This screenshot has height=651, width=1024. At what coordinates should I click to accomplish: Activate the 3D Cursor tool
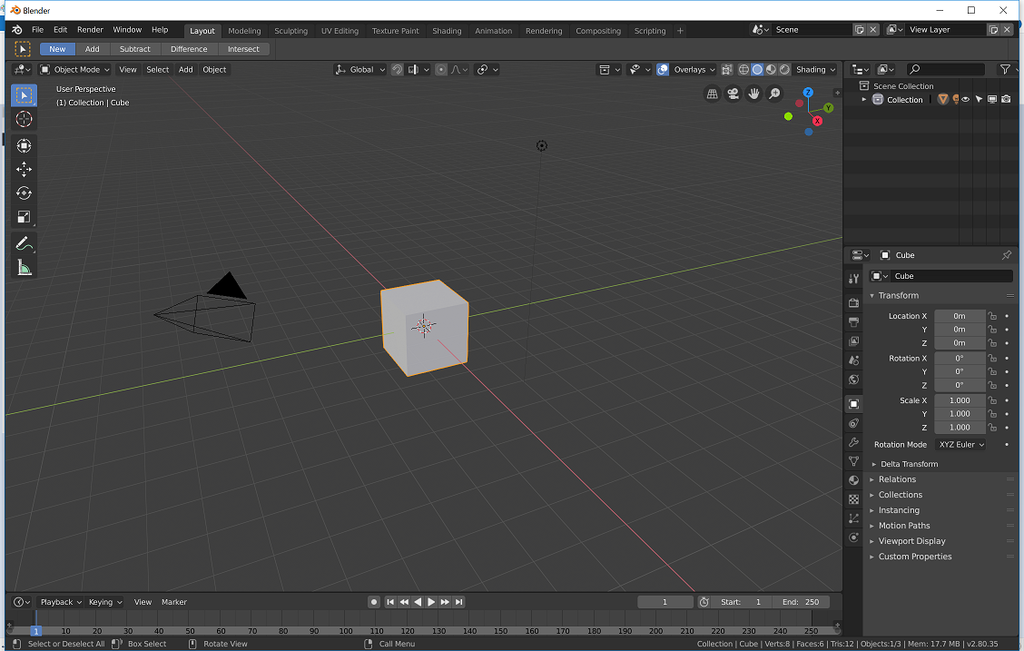pos(24,119)
